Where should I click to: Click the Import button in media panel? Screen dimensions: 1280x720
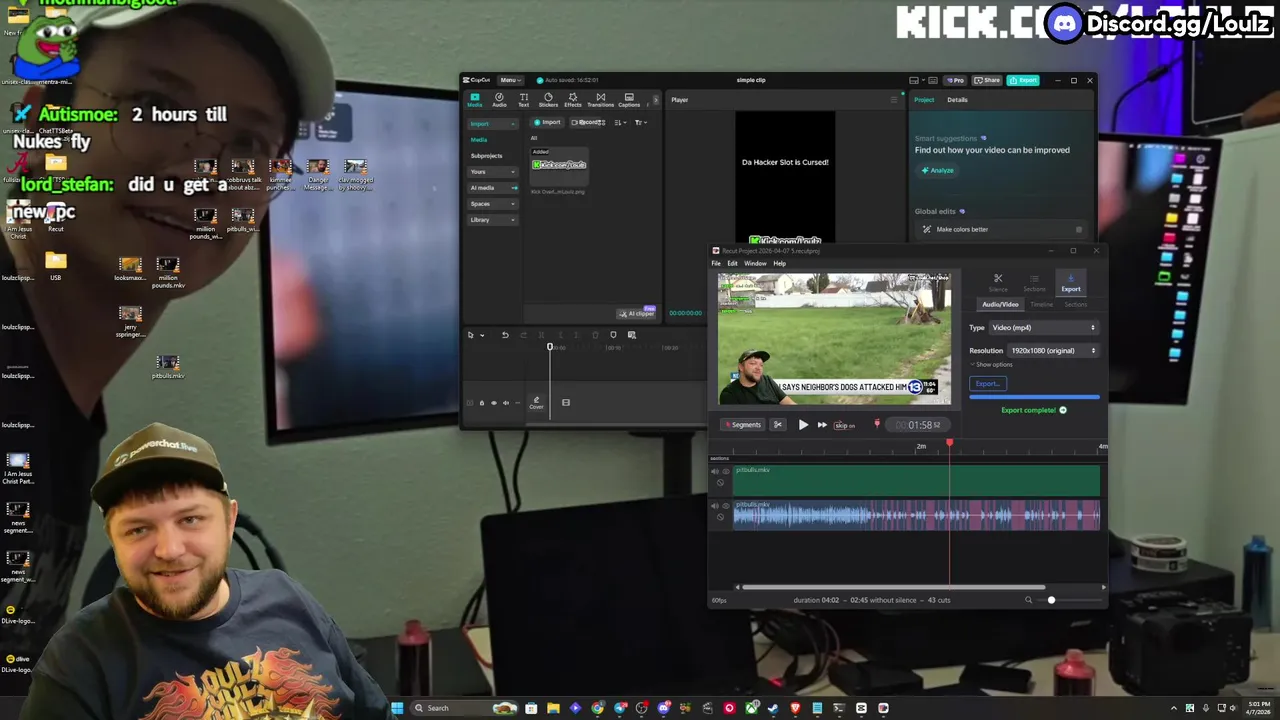547,122
